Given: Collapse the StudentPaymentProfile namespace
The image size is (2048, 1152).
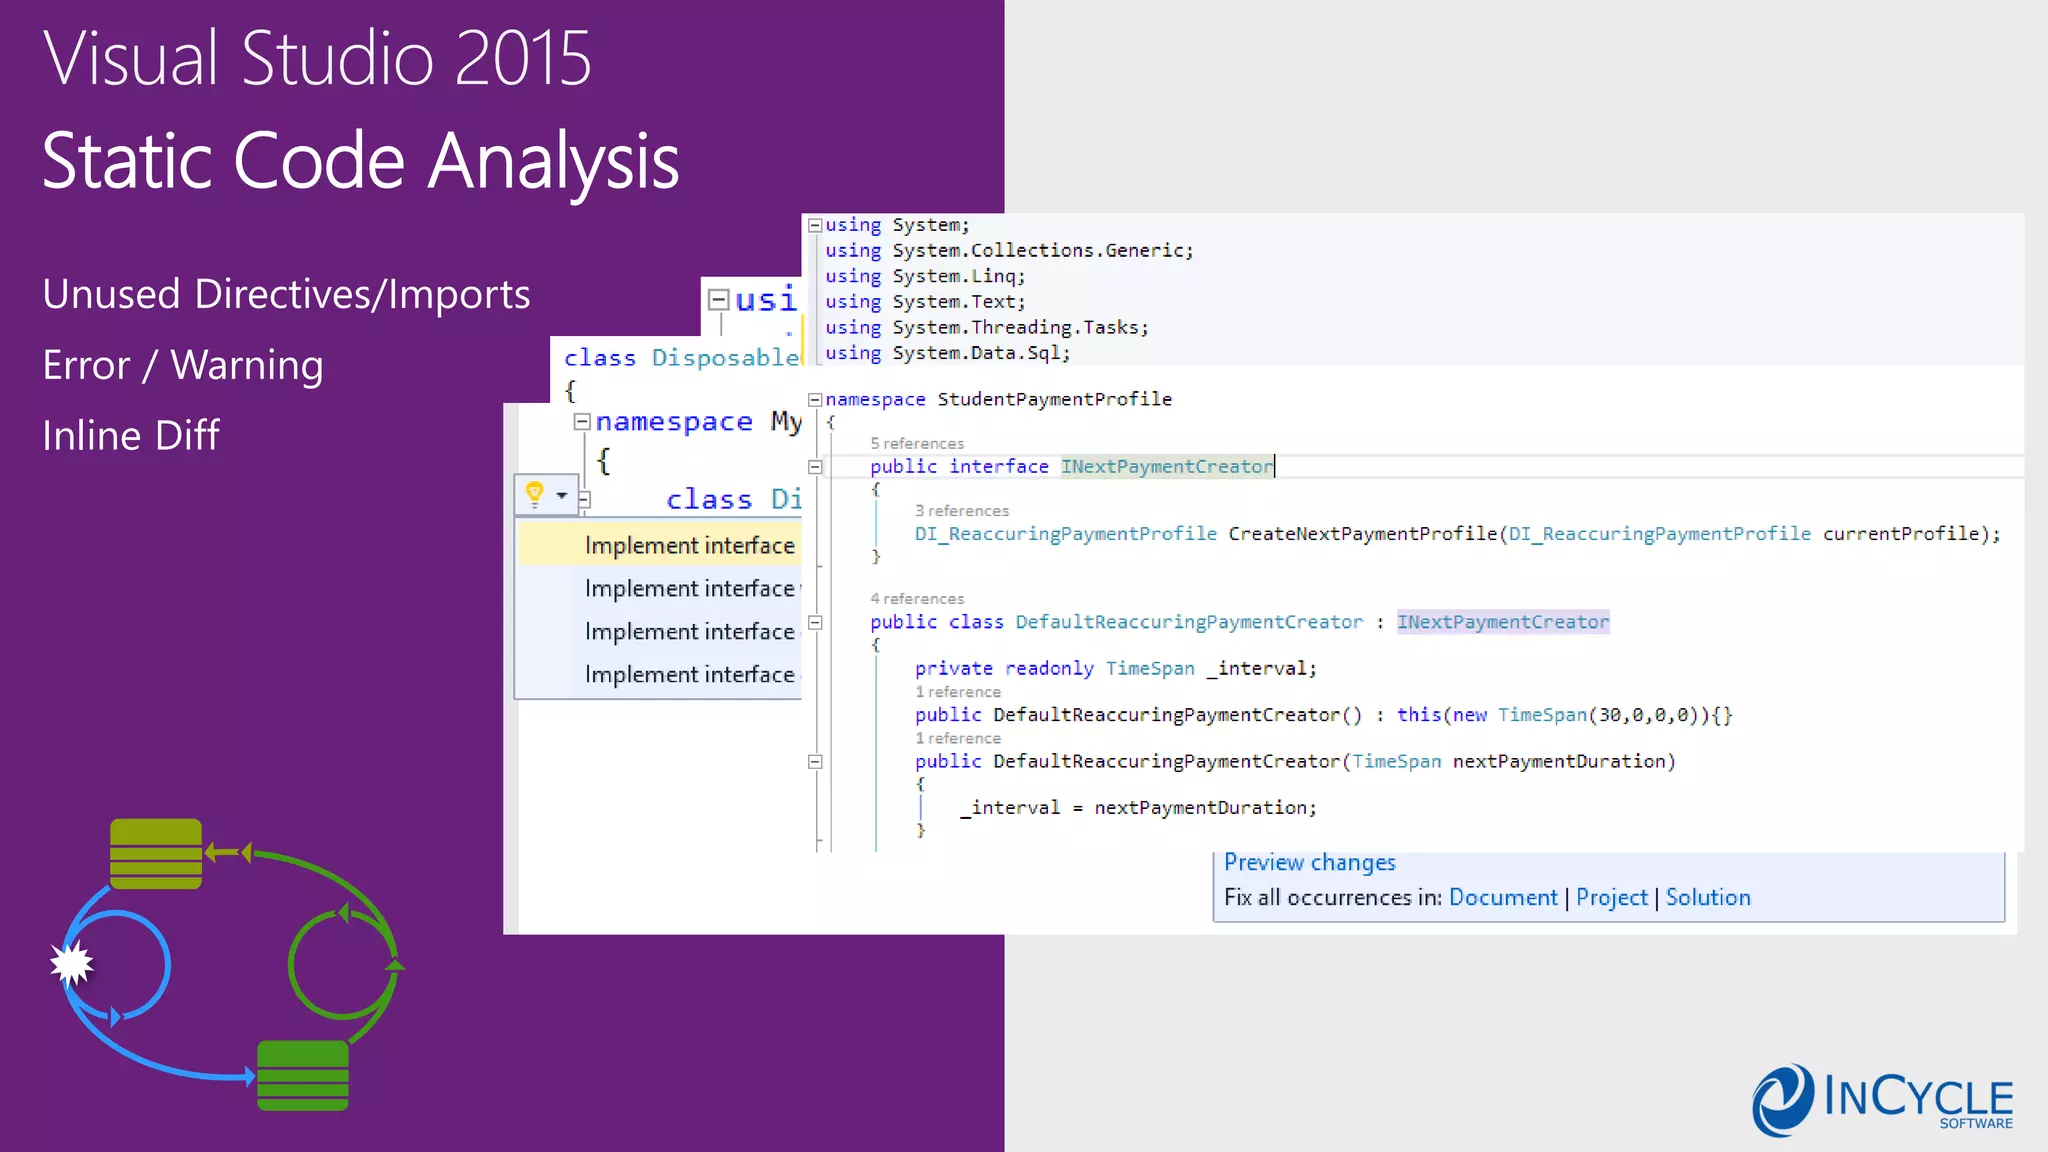Looking at the screenshot, I should coord(815,399).
